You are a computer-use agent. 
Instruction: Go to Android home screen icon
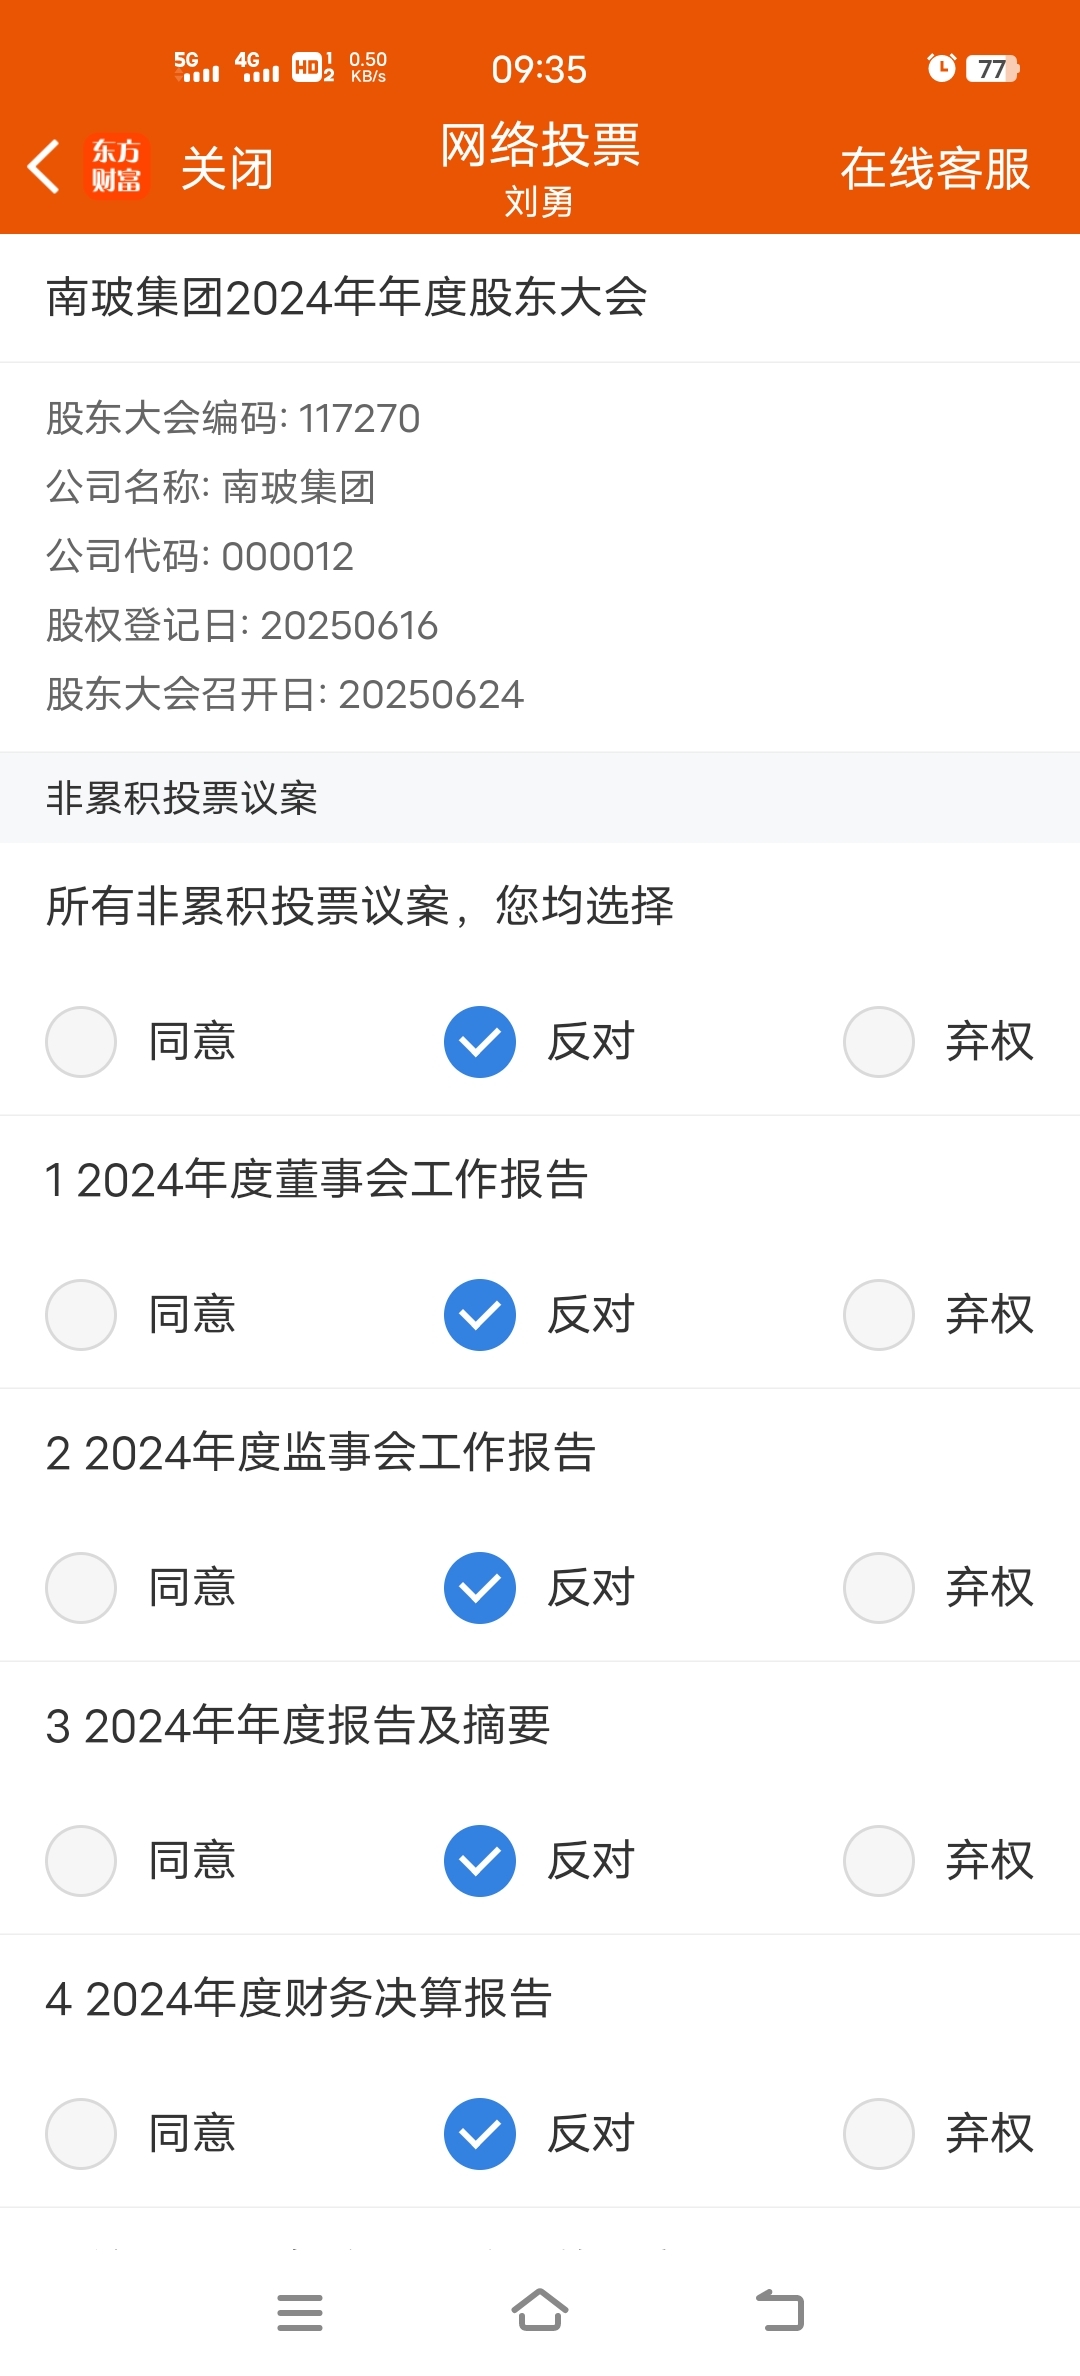[540, 2310]
